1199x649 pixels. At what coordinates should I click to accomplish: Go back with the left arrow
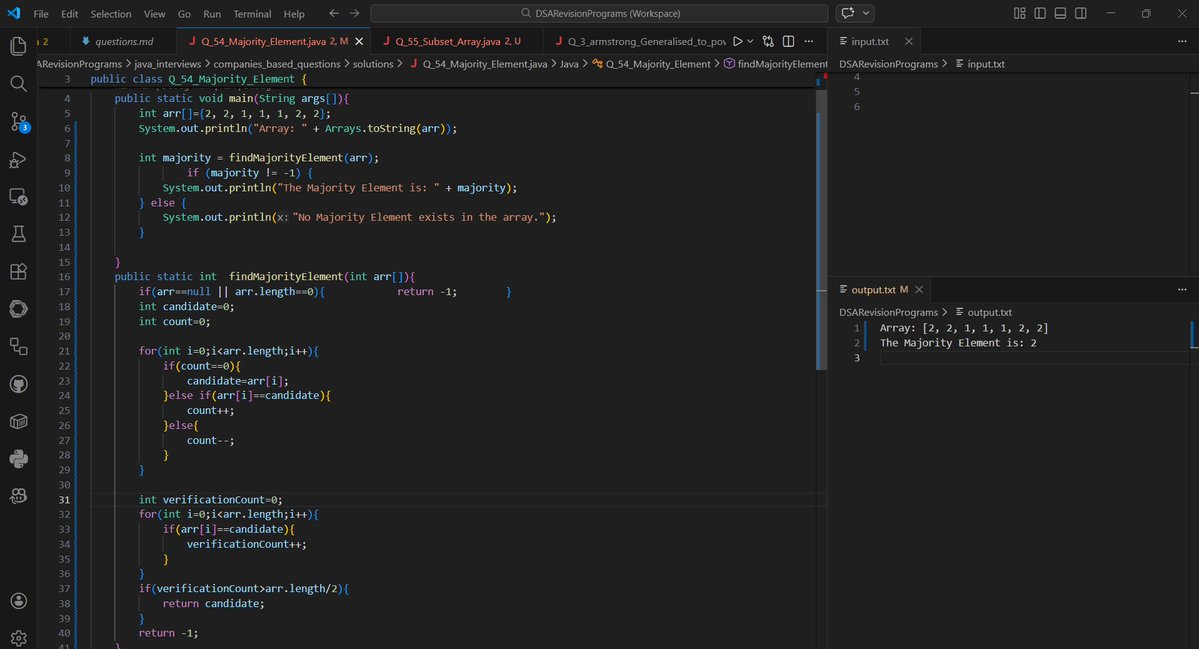[333, 13]
